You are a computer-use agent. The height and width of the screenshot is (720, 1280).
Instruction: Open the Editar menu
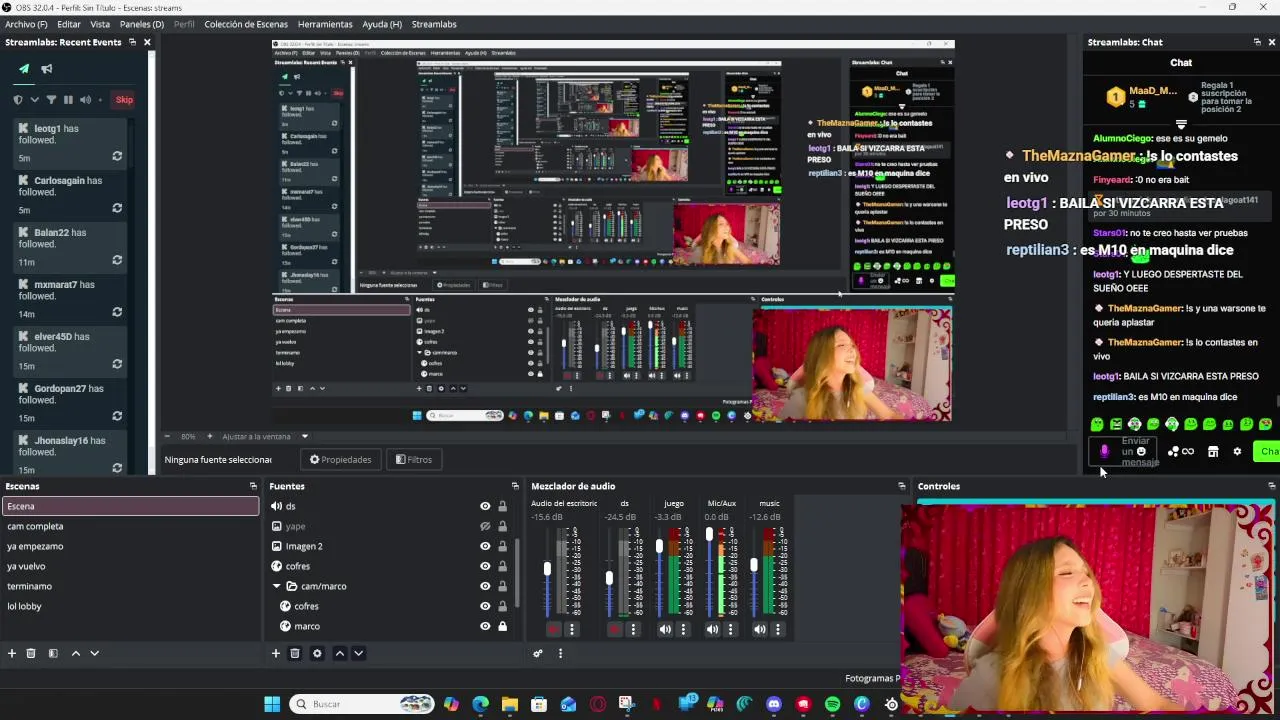point(69,24)
